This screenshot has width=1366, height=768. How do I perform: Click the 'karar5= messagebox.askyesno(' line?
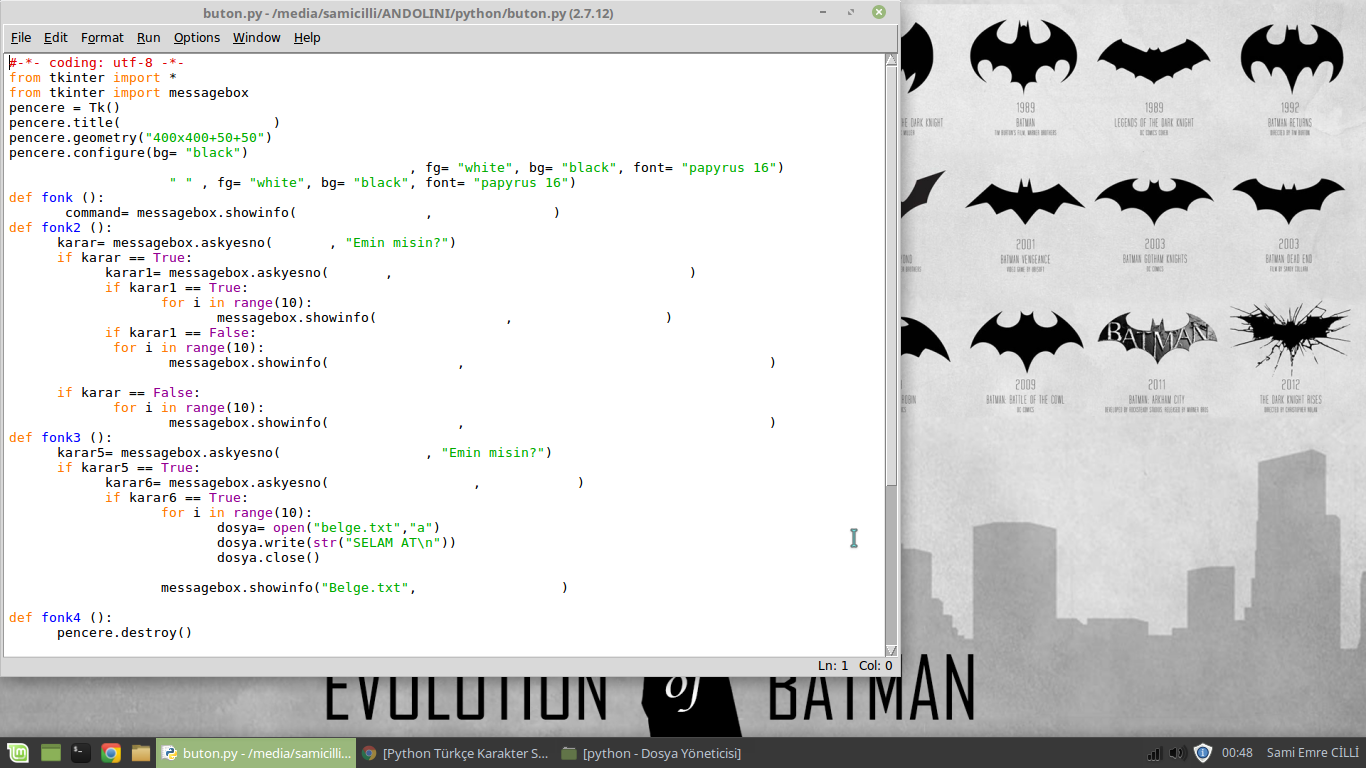304,452
